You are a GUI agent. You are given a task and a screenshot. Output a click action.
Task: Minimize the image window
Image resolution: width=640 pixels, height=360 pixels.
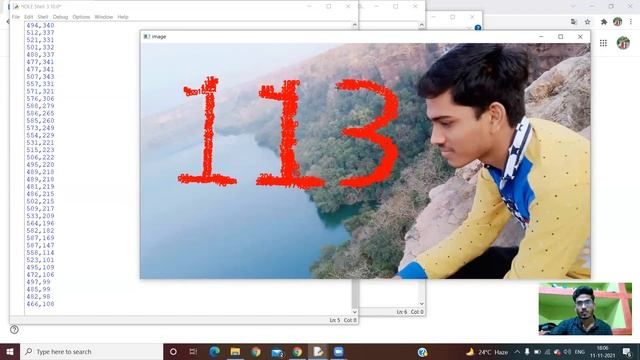(541, 37)
